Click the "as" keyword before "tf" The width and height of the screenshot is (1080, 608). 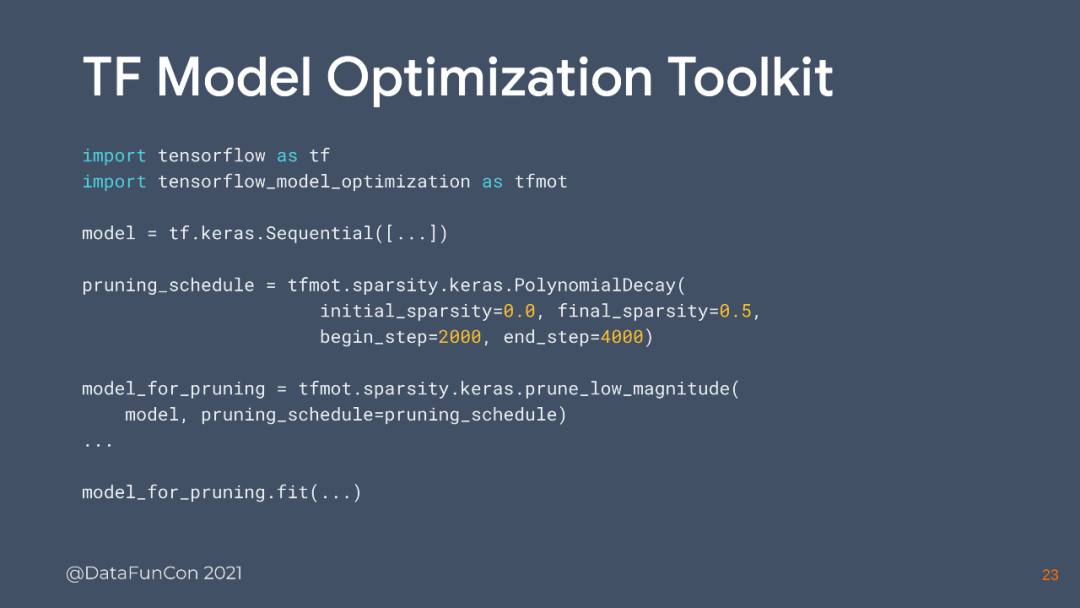(x=287, y=156)
